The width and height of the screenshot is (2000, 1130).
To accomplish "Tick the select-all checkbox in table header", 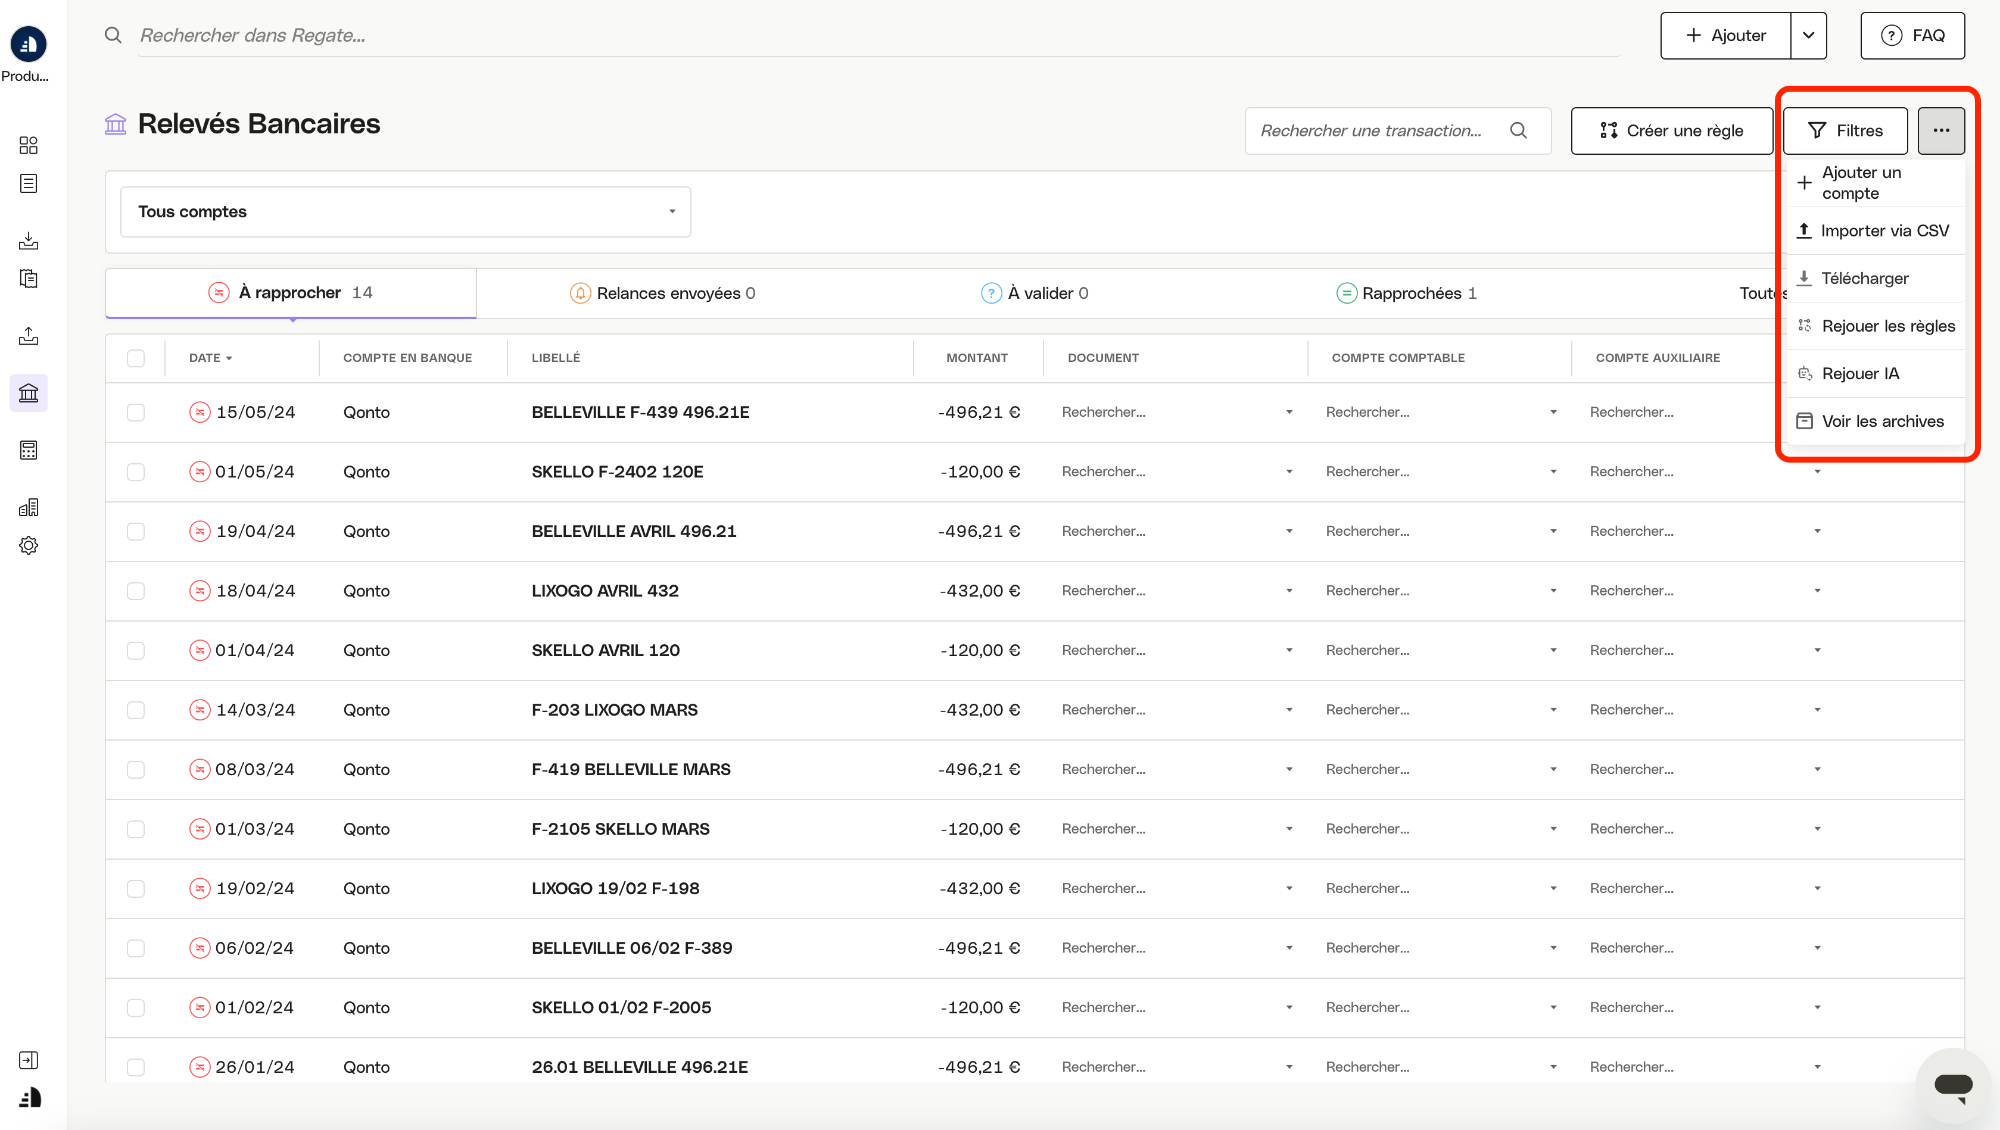I will [x=136, y=358].
